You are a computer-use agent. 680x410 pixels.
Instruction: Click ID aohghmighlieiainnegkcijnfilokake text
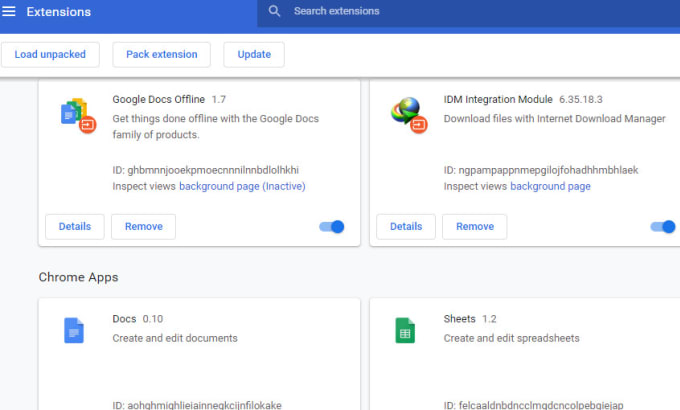197,405
